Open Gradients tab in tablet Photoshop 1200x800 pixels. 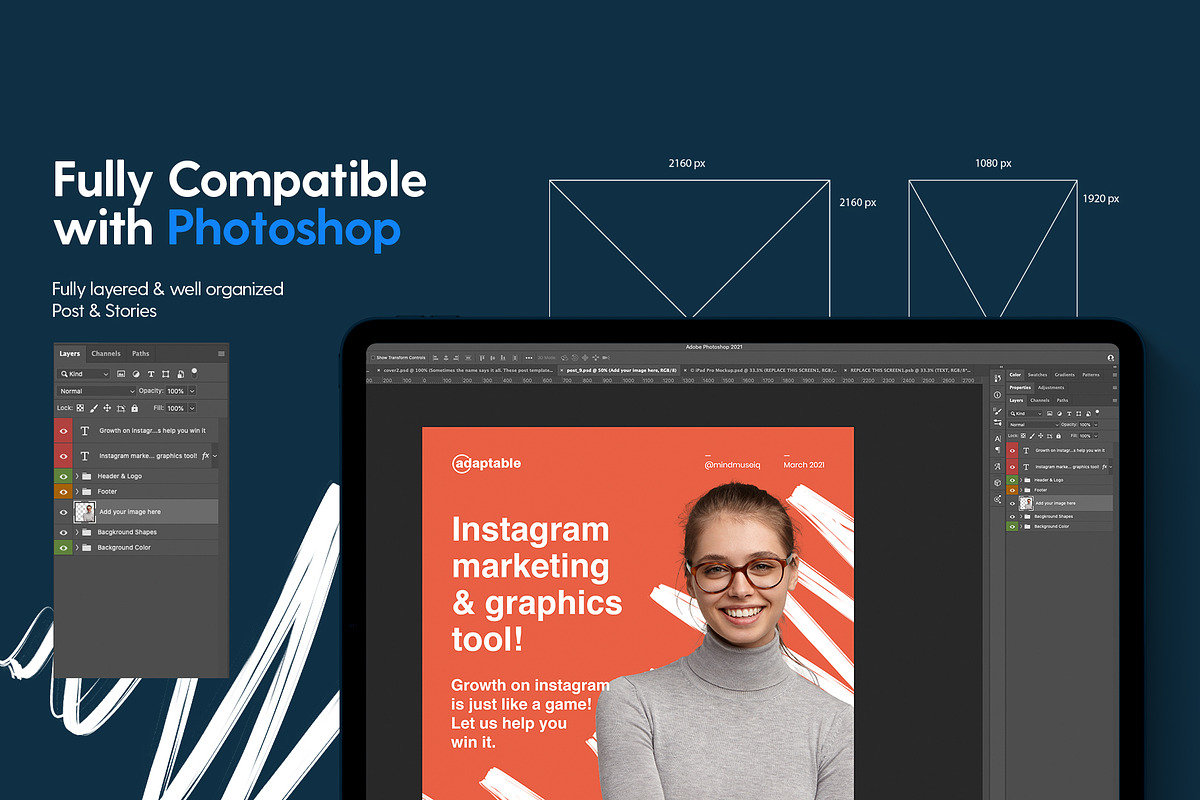[x=1064, y=375]
